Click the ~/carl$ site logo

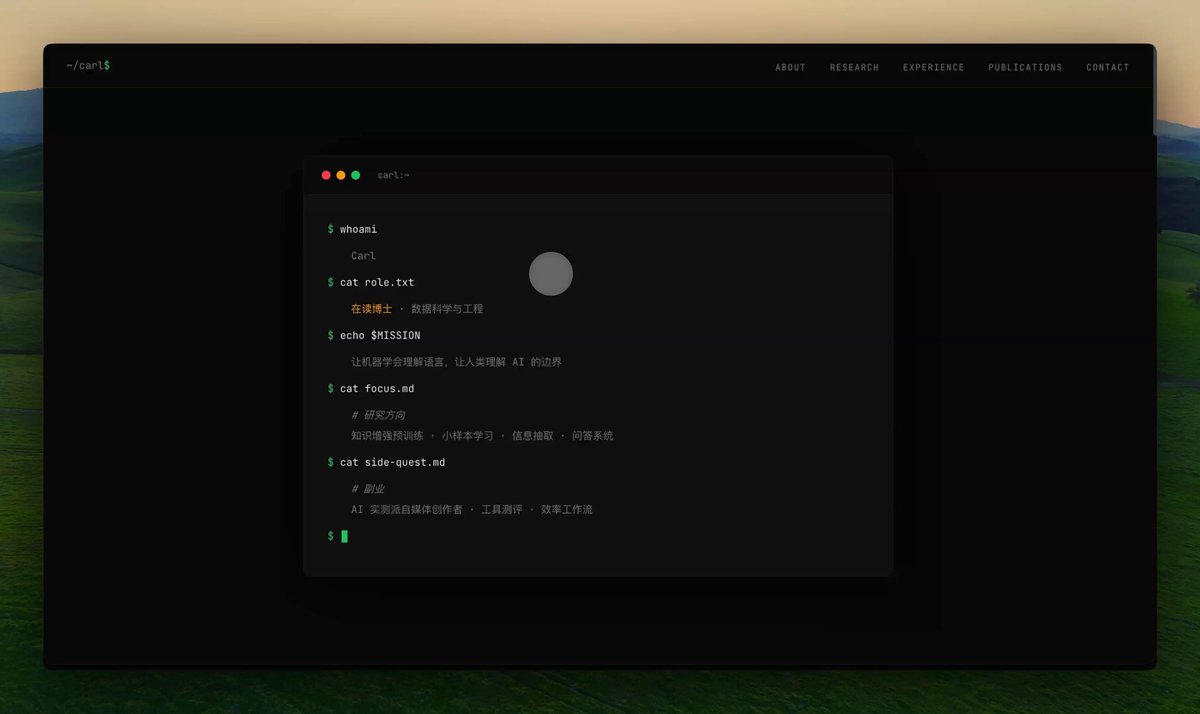(88, 65)
